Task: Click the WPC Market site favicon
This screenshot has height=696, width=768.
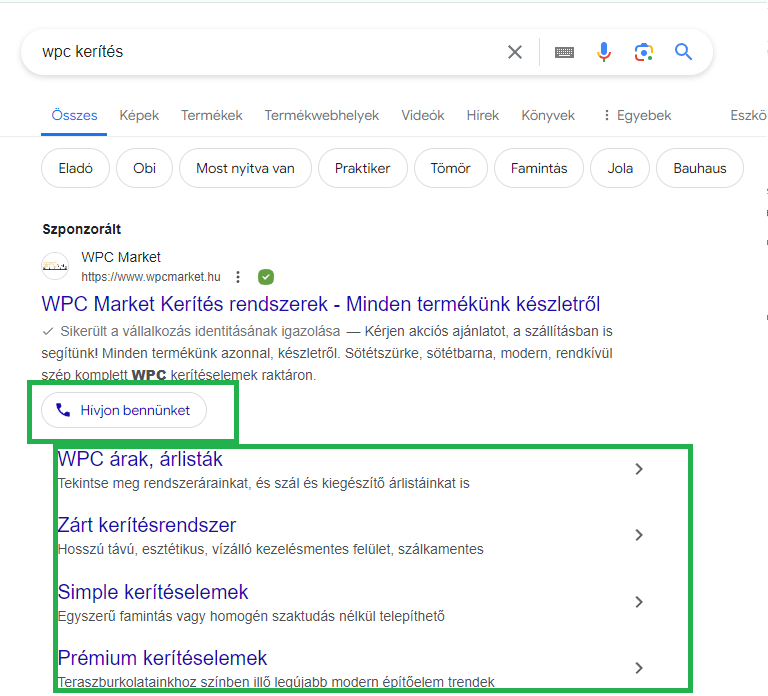Action: [x=55, y=267]
